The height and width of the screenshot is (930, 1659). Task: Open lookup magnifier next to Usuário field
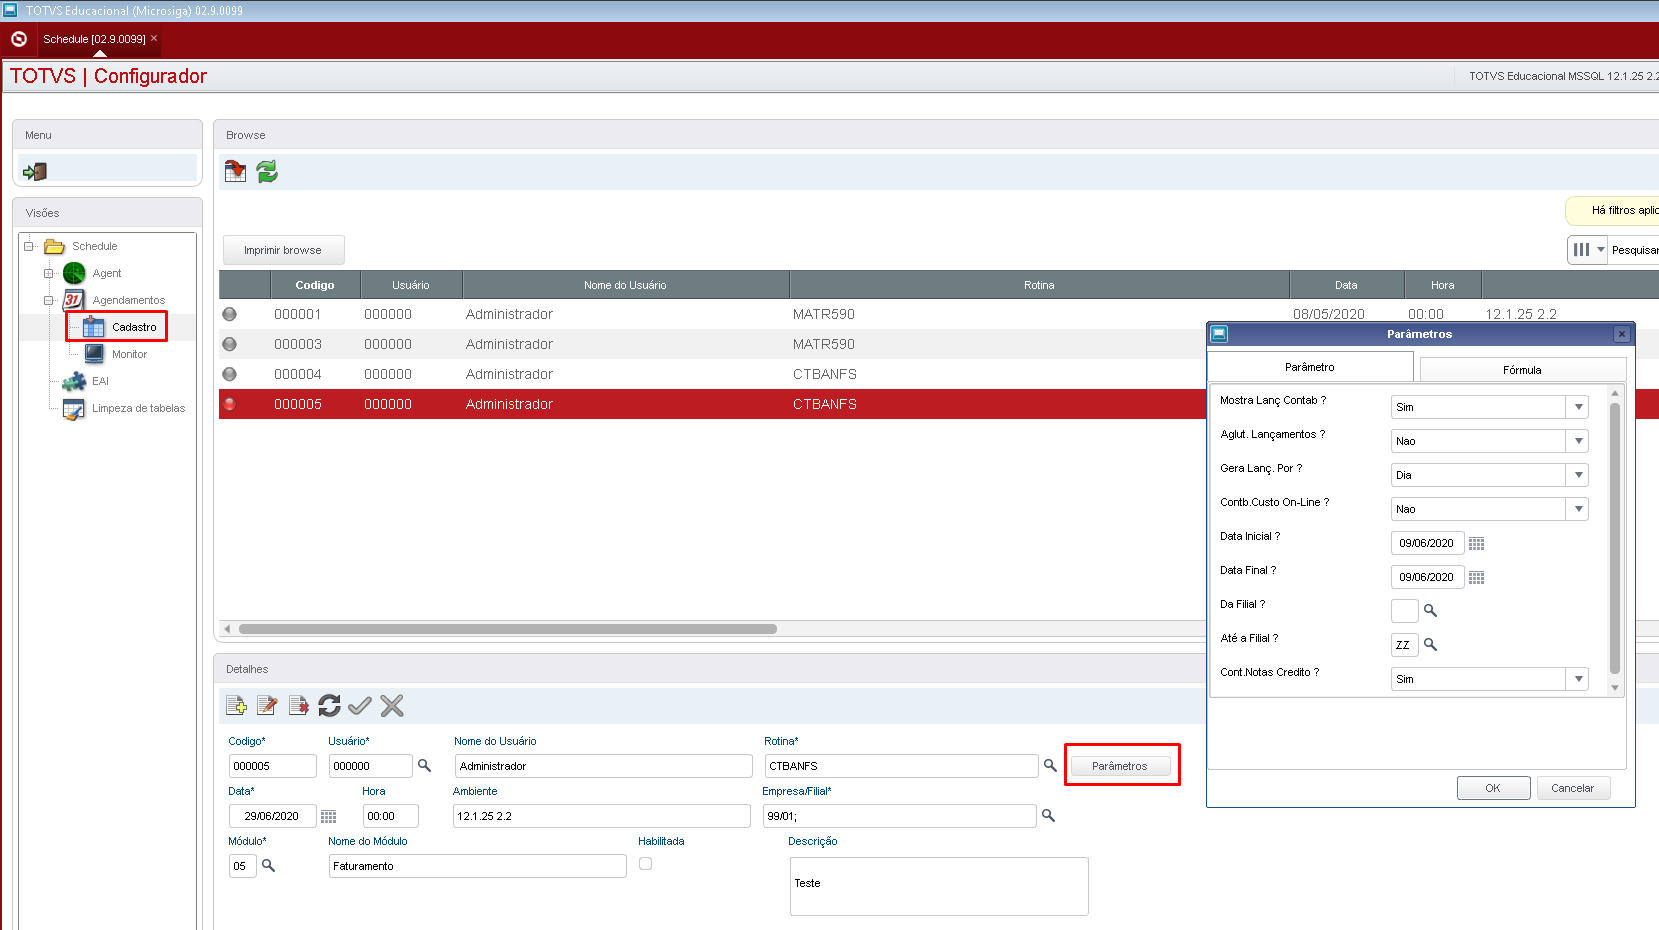[x=424, y=766]
